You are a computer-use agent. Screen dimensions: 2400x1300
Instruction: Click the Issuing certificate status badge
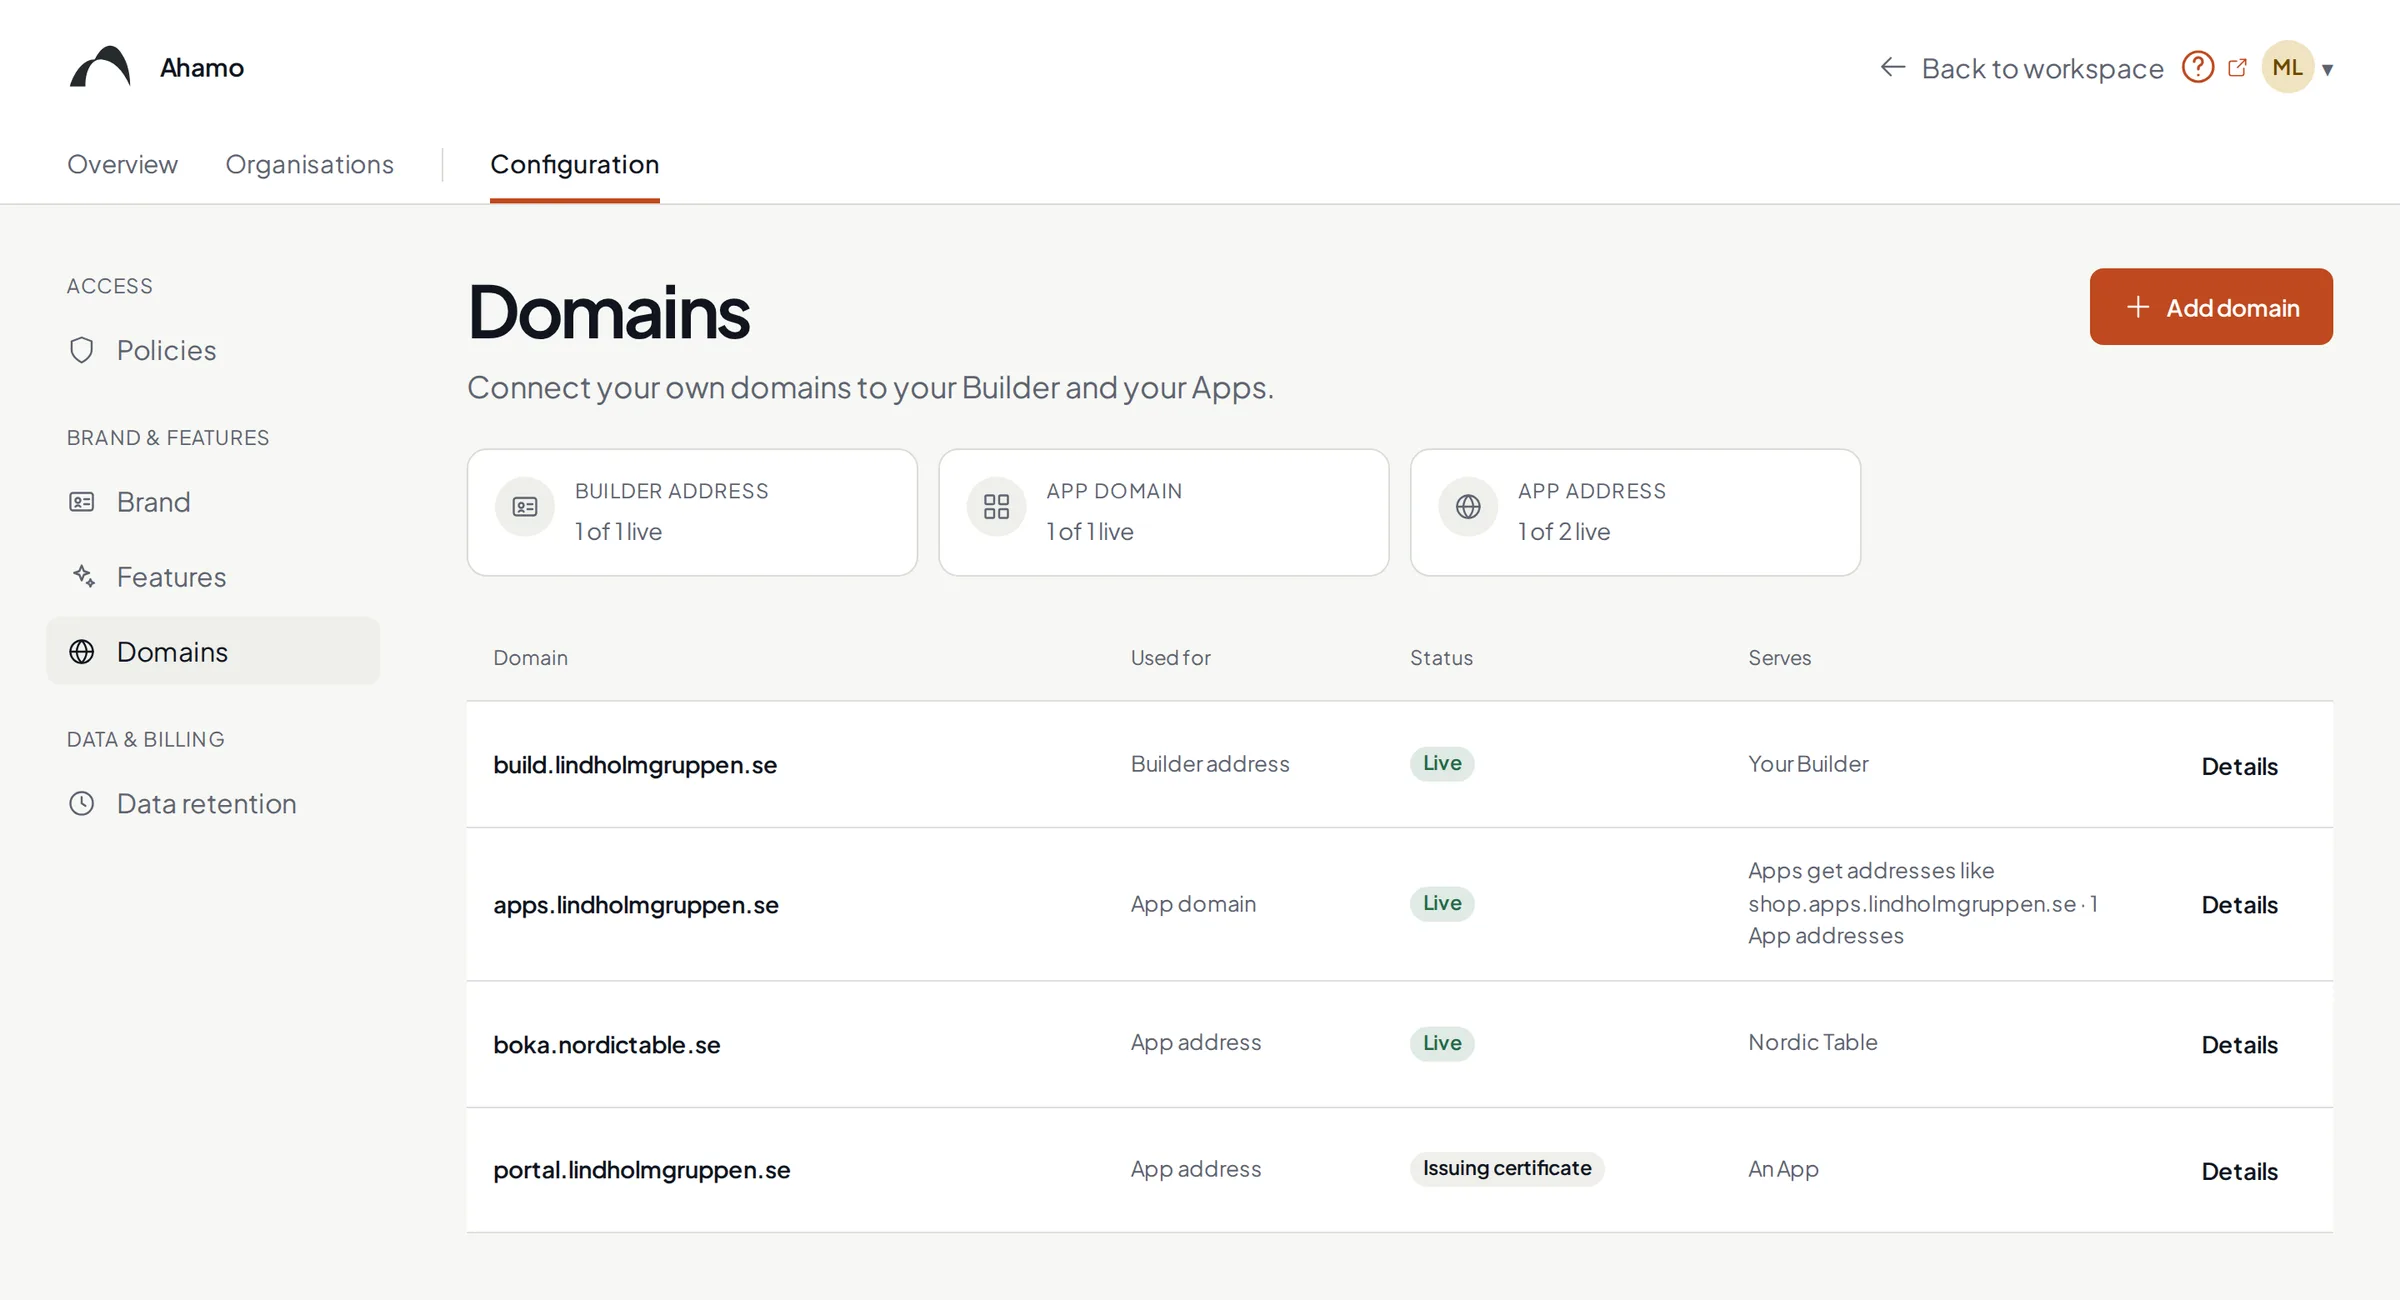coord(1507,1168)
